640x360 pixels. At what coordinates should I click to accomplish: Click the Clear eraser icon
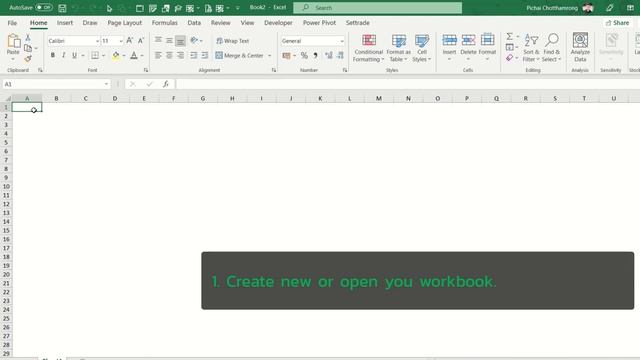(509, 58)
